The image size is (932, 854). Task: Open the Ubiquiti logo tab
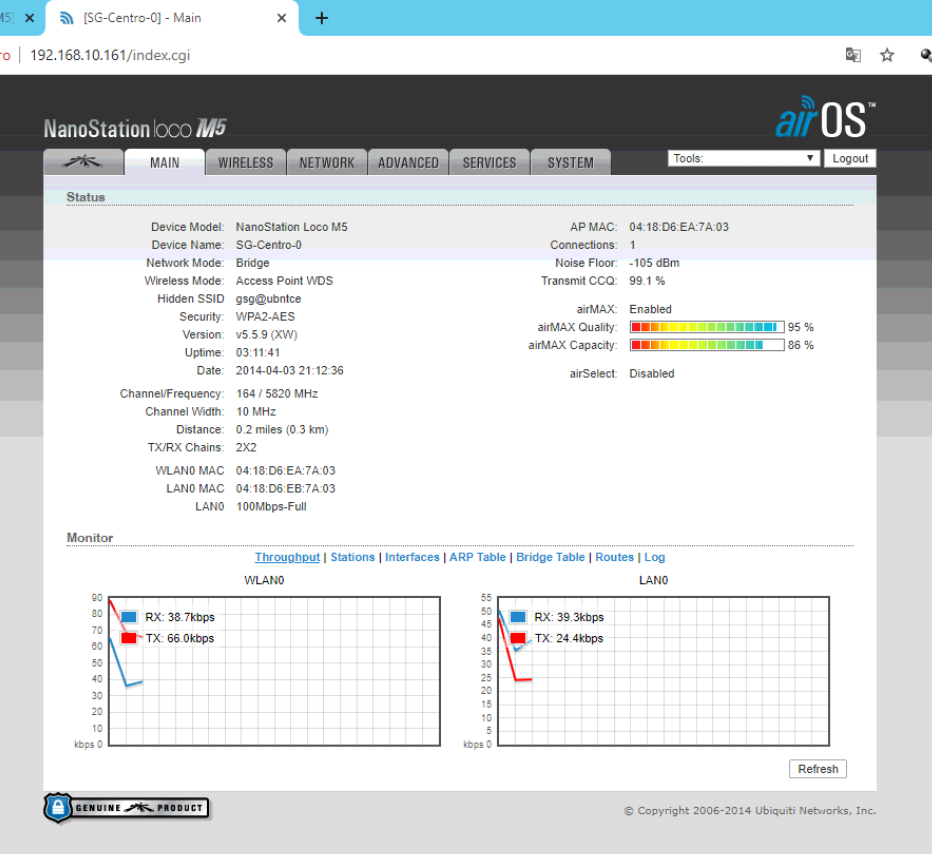click(83, 162)
